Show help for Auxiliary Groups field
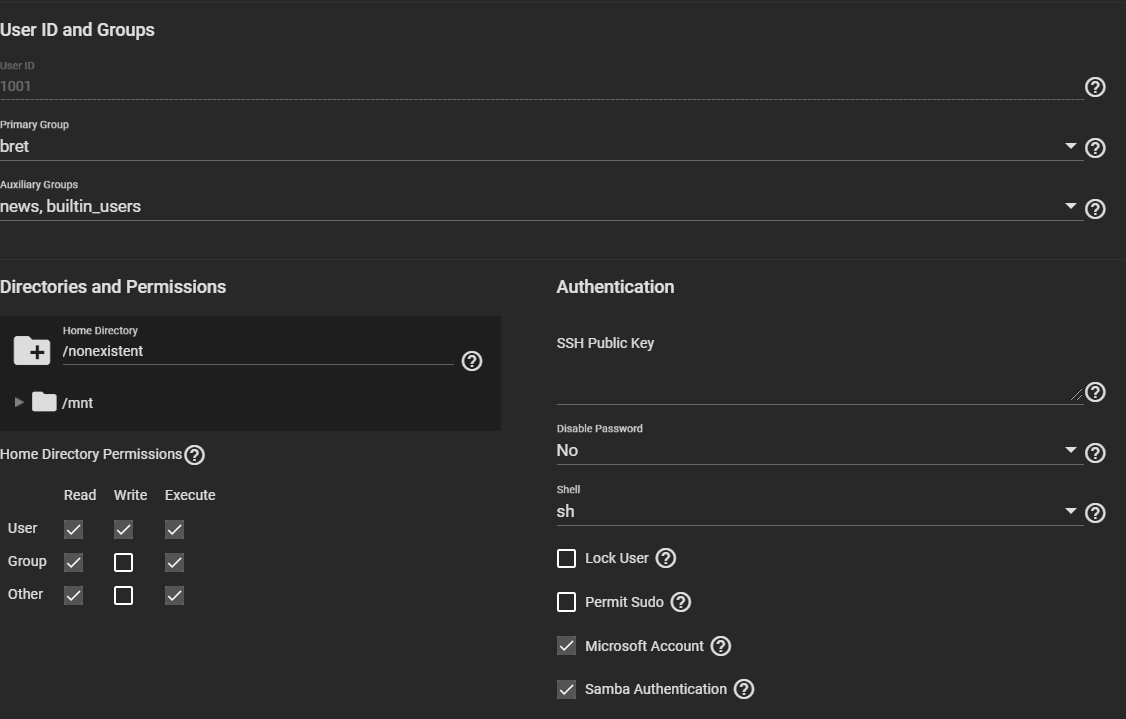The image size is (1126, 719). pyautogui.click(x=1095, y=209)
